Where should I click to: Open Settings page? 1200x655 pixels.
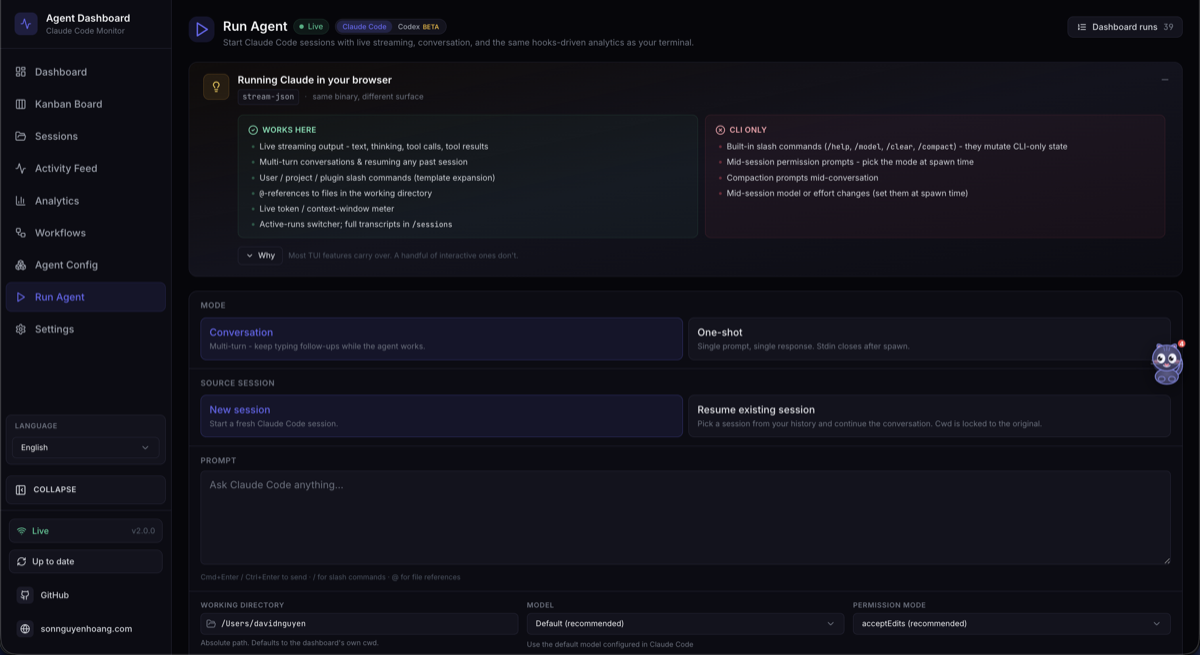[86, 329]
